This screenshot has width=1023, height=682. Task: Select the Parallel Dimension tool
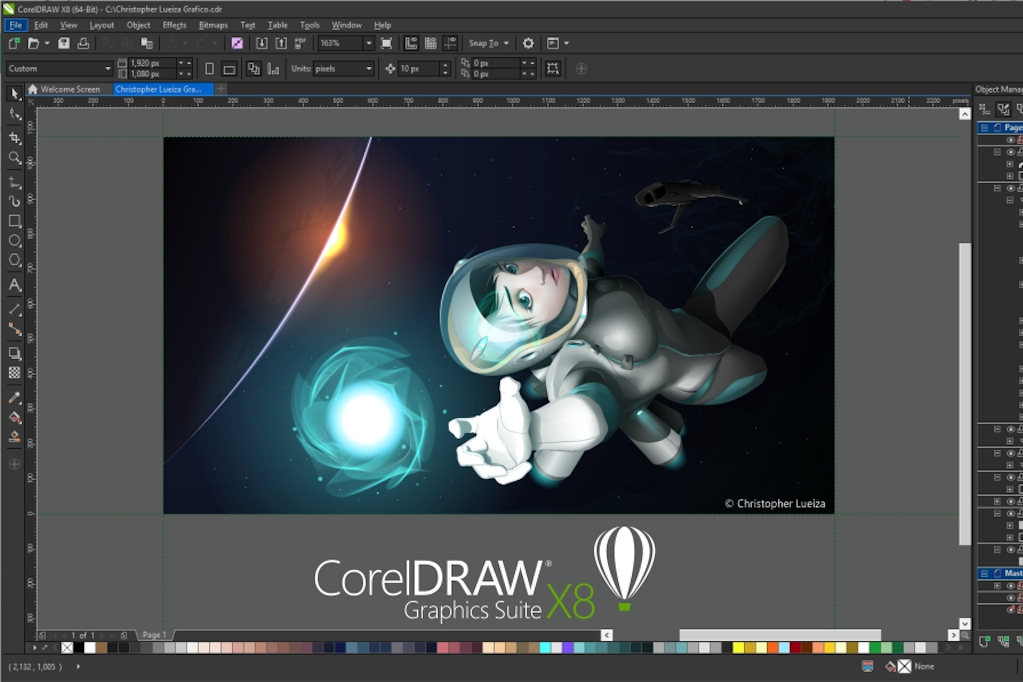click(x=14, y=309)
